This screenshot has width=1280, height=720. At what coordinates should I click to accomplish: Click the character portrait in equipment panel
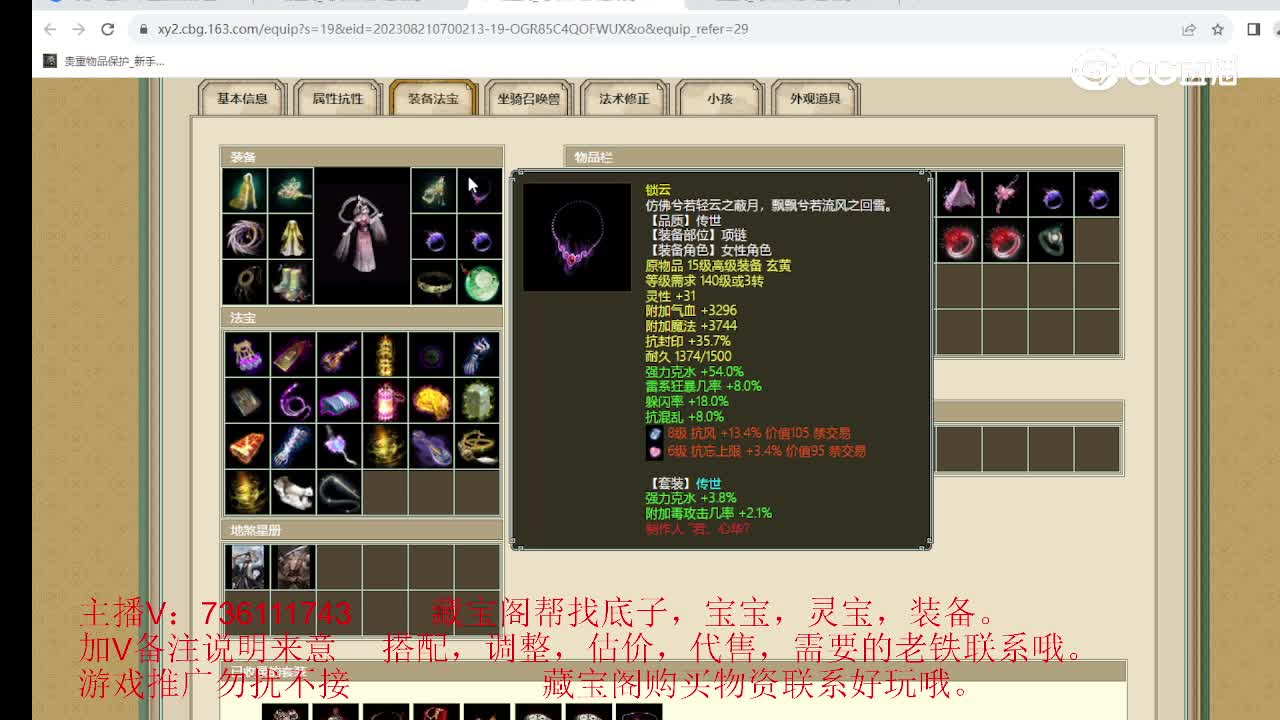[x=362, y=236]
